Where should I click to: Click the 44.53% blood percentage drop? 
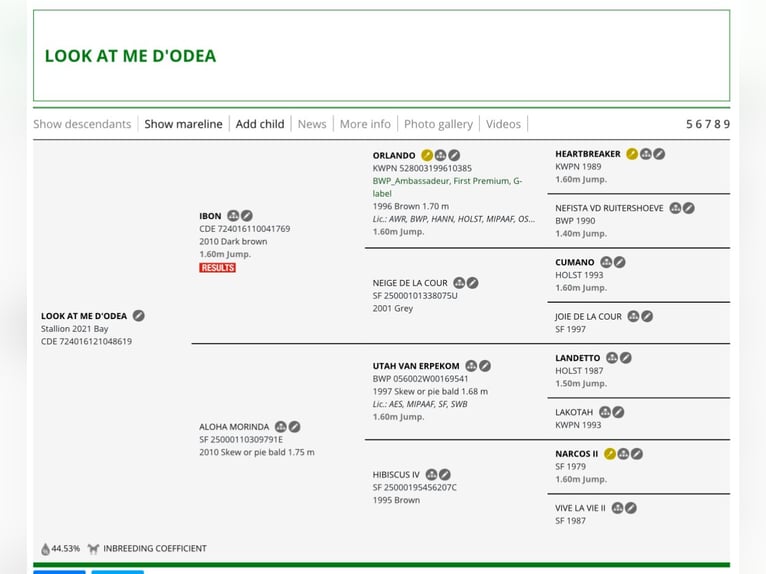[45, 549]
